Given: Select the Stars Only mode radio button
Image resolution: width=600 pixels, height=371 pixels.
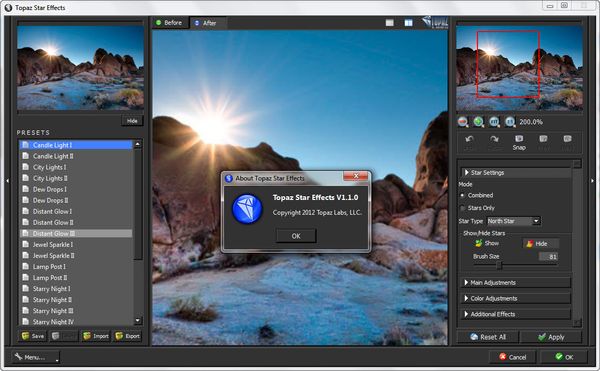Looking at the screenshot, I should (x=462, y=208).
